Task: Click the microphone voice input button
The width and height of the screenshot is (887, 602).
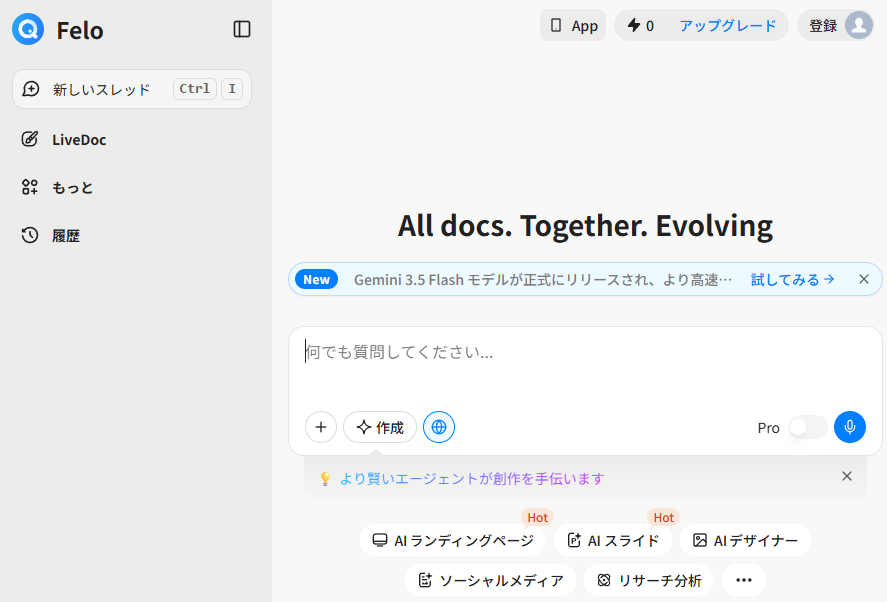Action: (x=850, y=427)
